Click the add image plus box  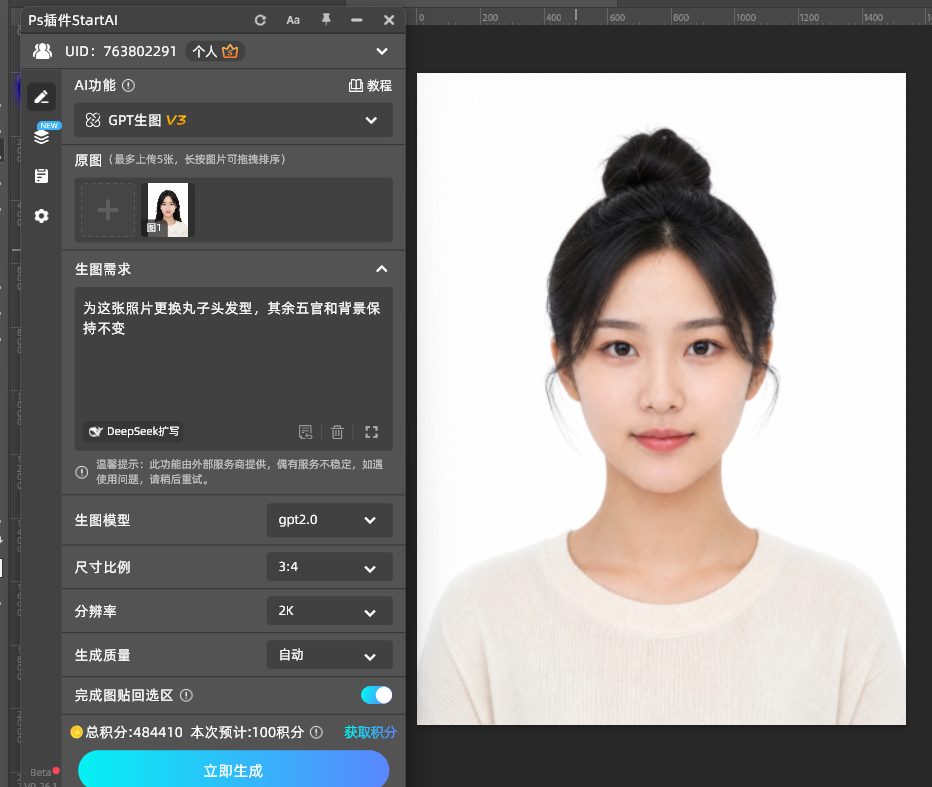pos(108,210)
